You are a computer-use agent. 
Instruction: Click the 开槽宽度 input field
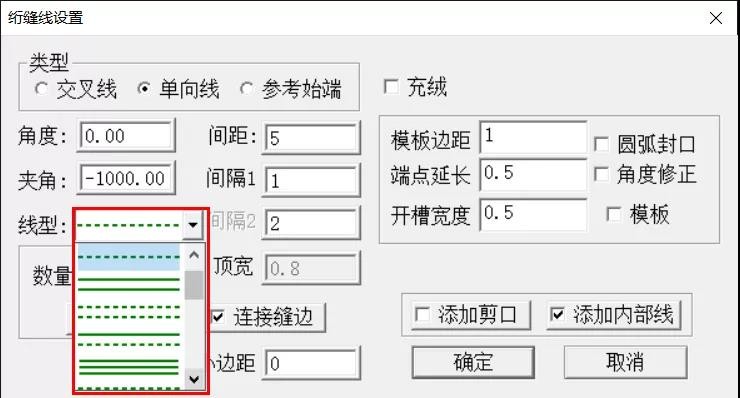[x=533, y=214]
